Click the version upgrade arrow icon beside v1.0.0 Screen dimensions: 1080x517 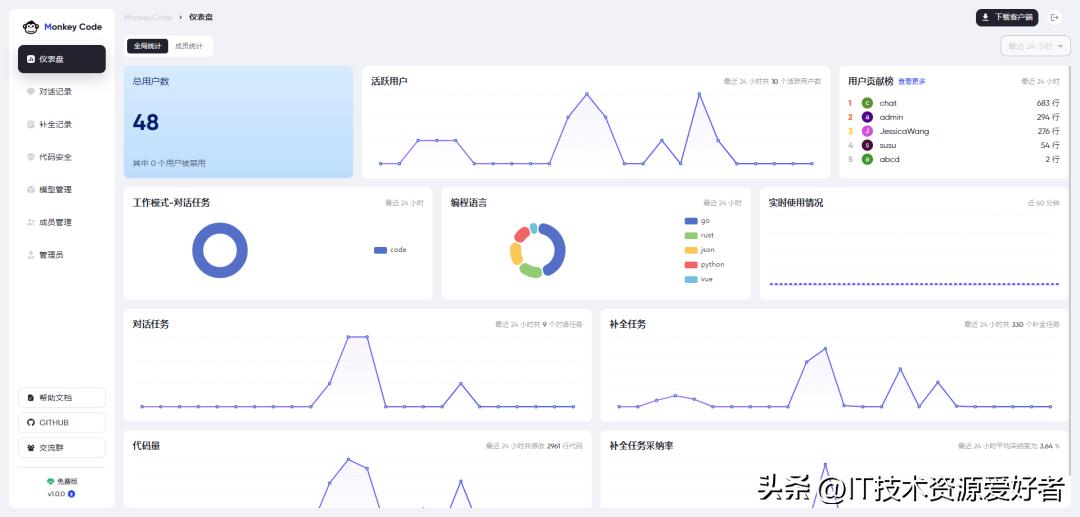pyautogui.click(x=72, y=494)
